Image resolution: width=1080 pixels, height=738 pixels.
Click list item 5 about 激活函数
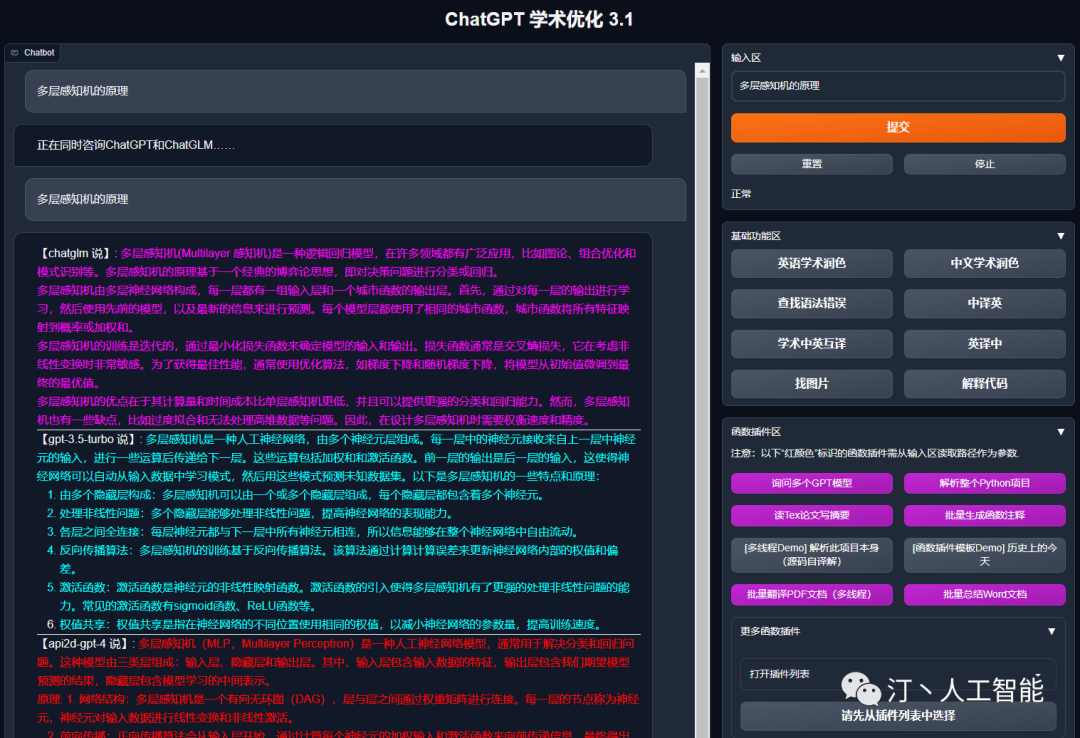coord(338,597)
